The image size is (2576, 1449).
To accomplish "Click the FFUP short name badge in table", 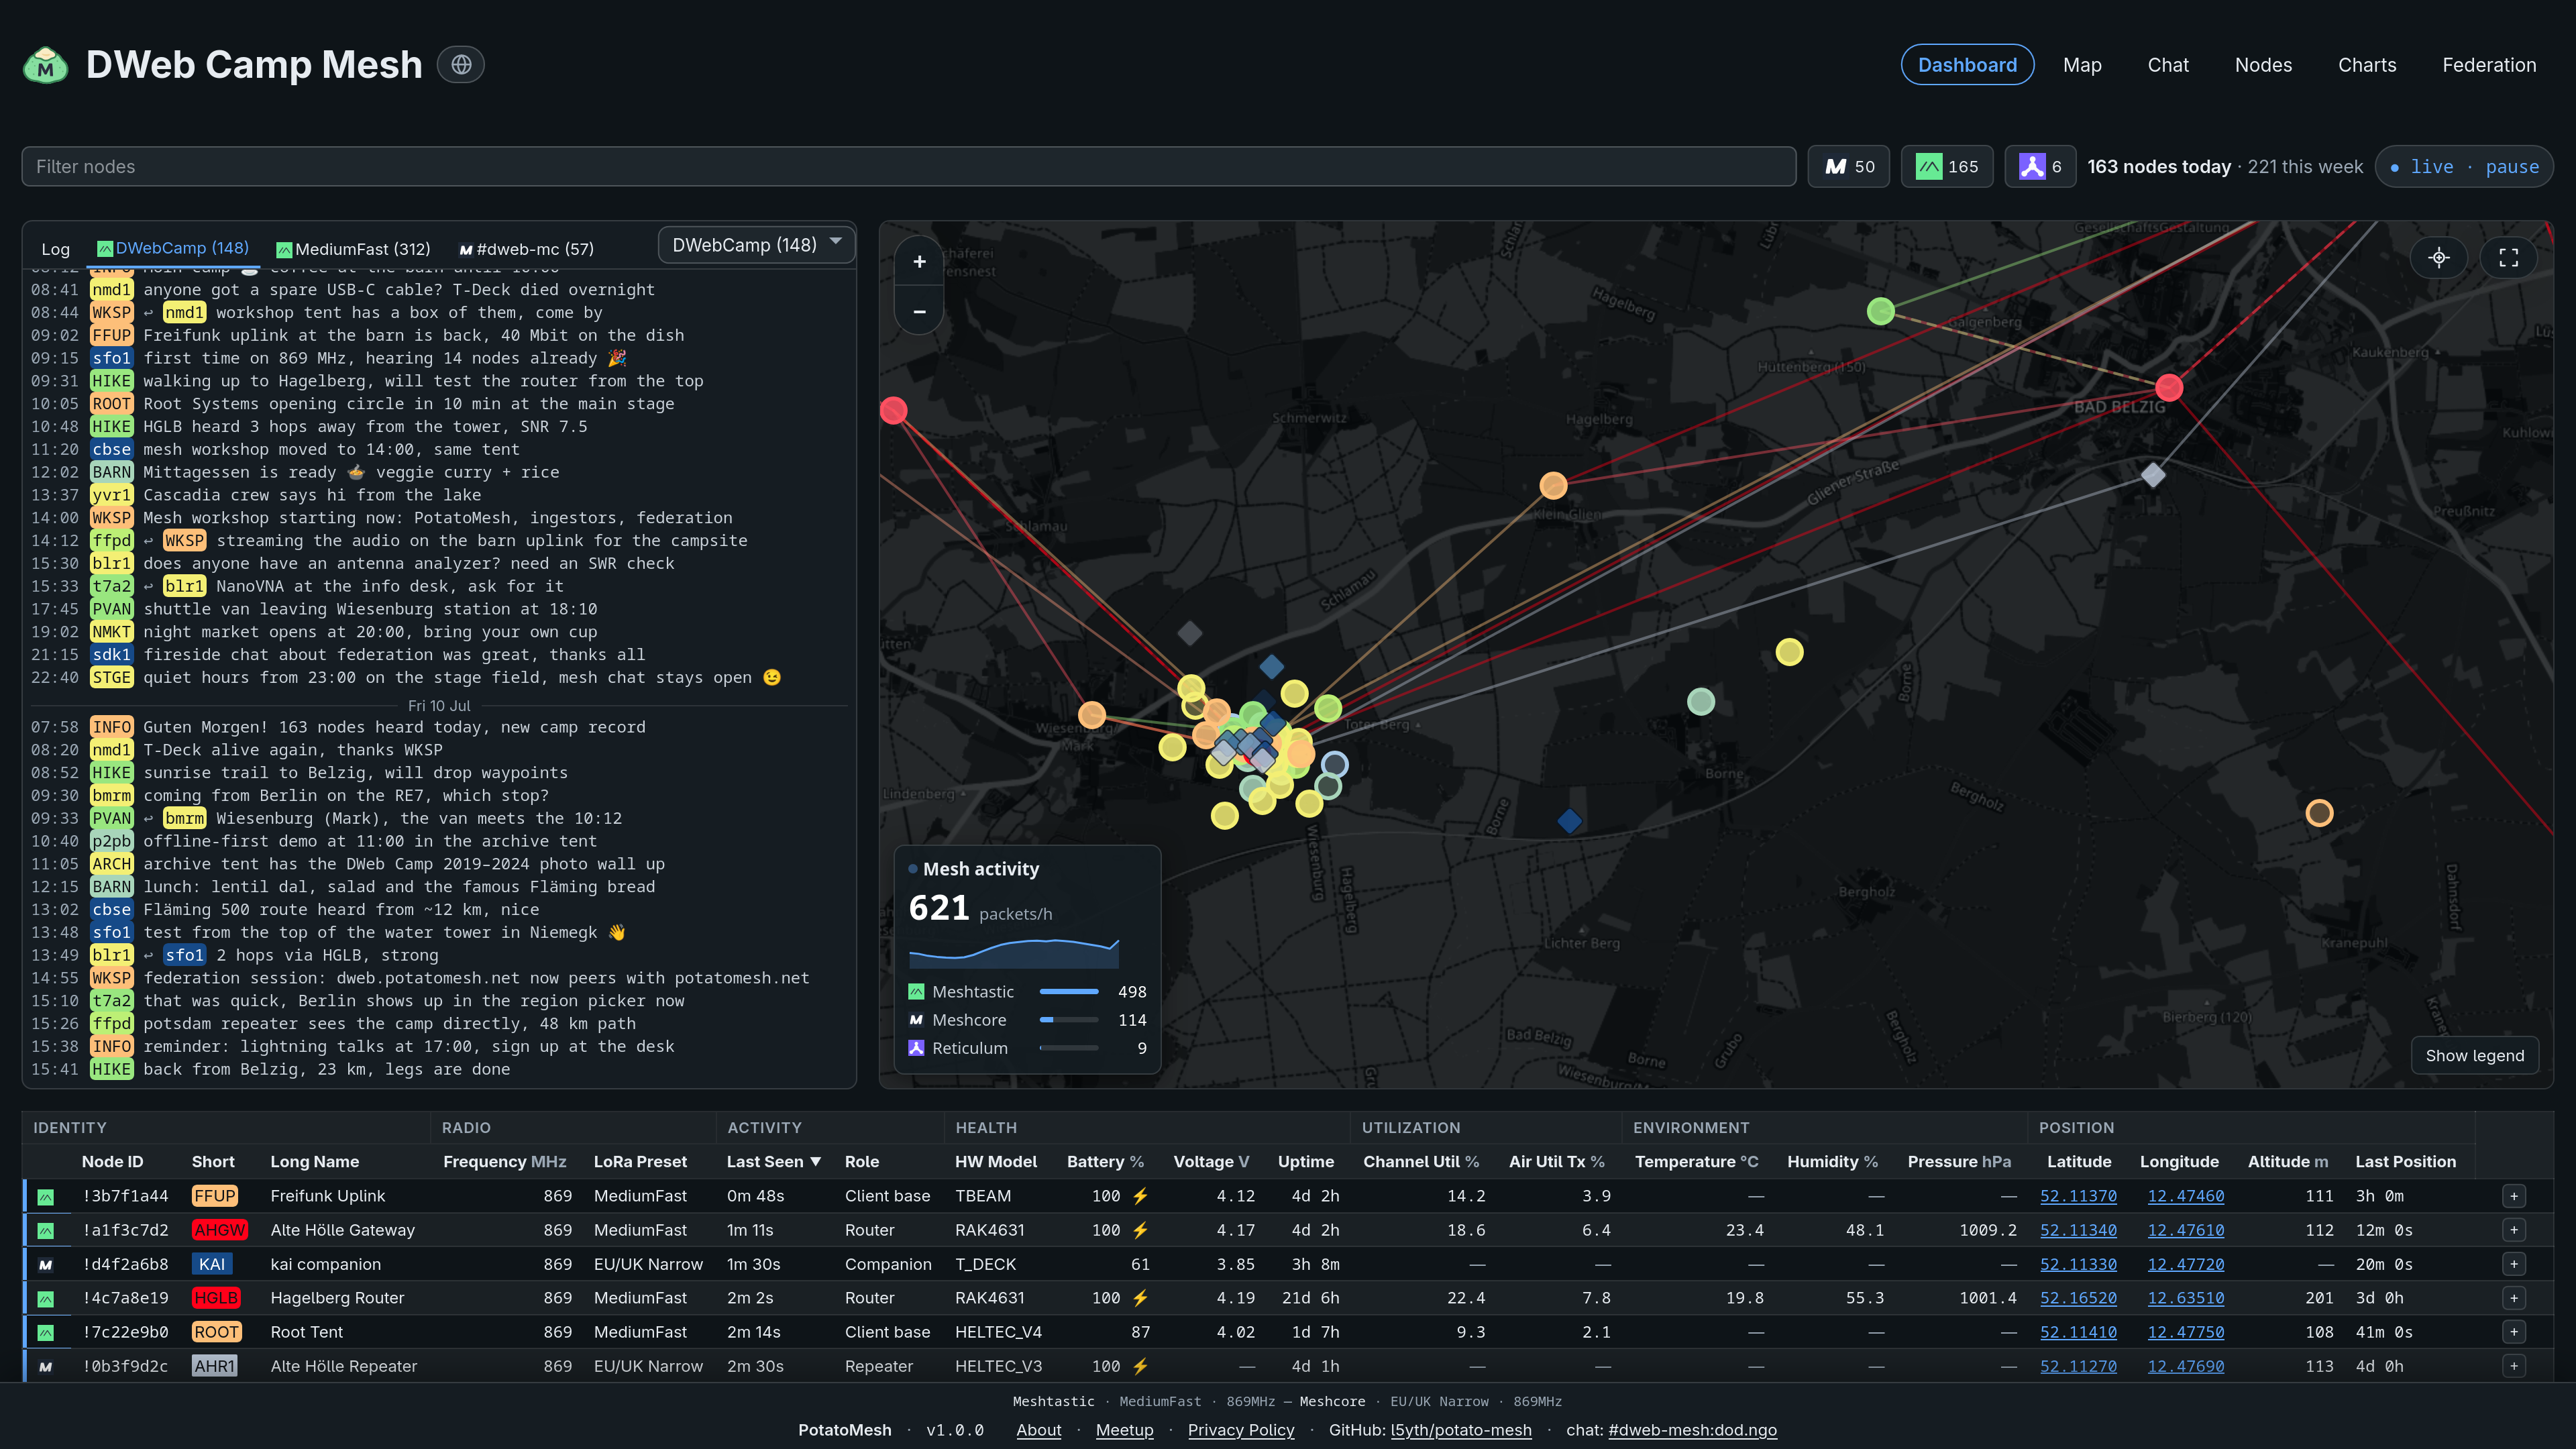I will point(215,1196).
